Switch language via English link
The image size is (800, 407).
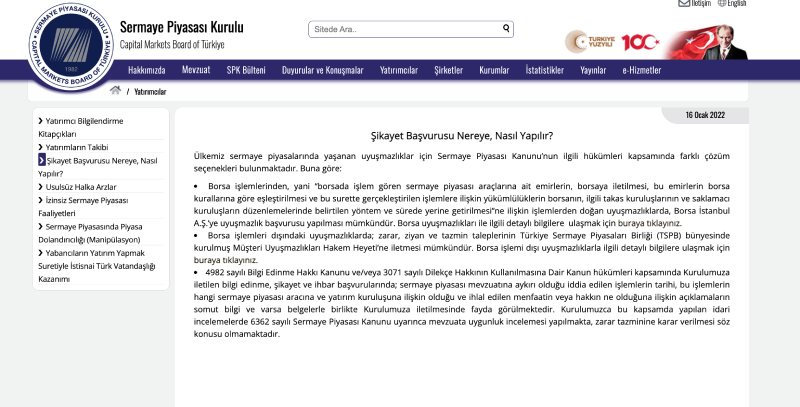[x=737, y=3]
